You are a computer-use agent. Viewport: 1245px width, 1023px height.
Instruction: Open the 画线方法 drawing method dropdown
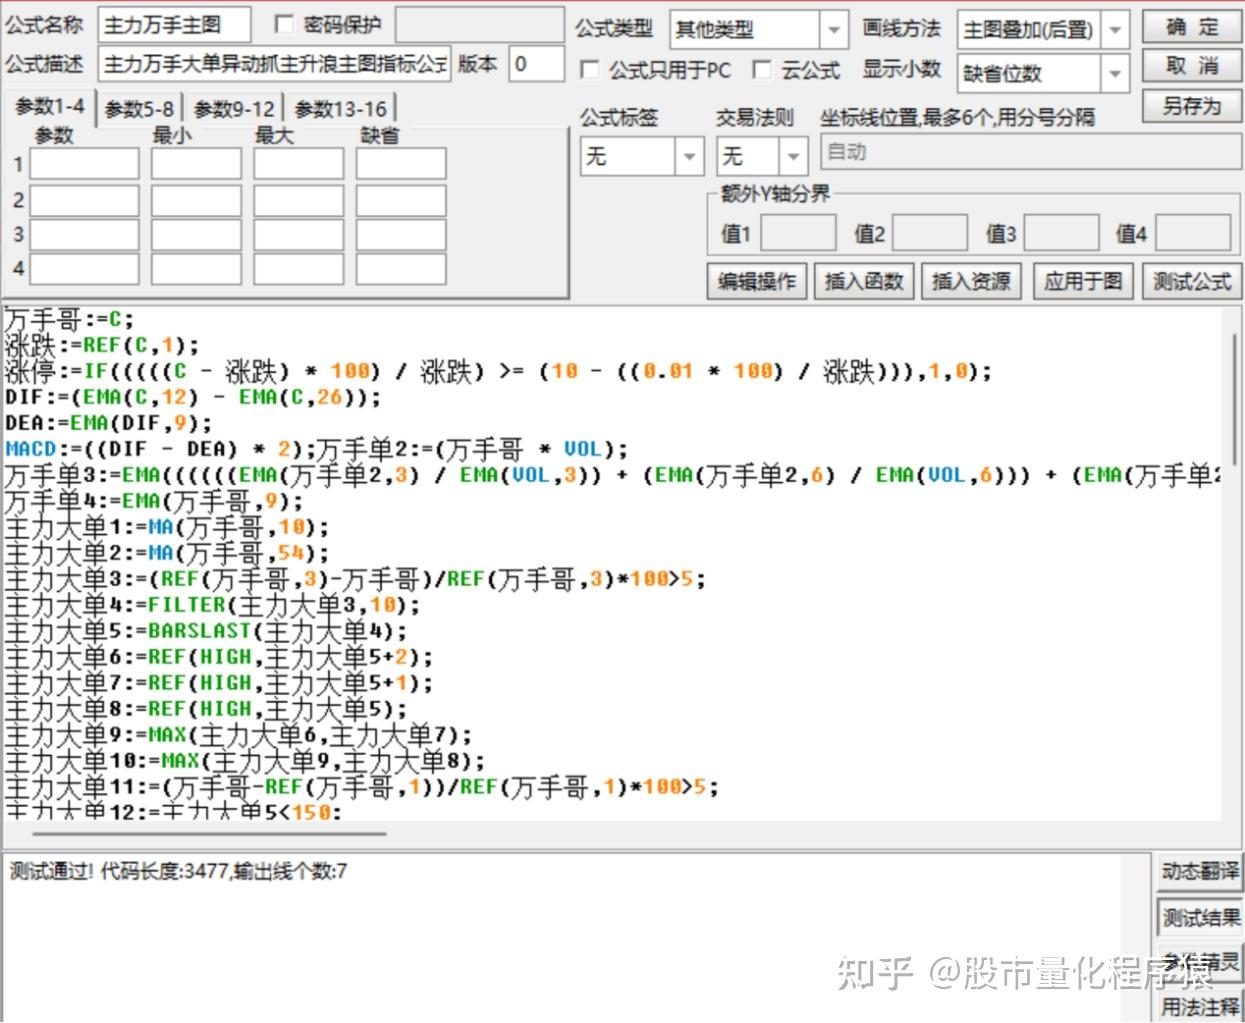(1043, 30)
